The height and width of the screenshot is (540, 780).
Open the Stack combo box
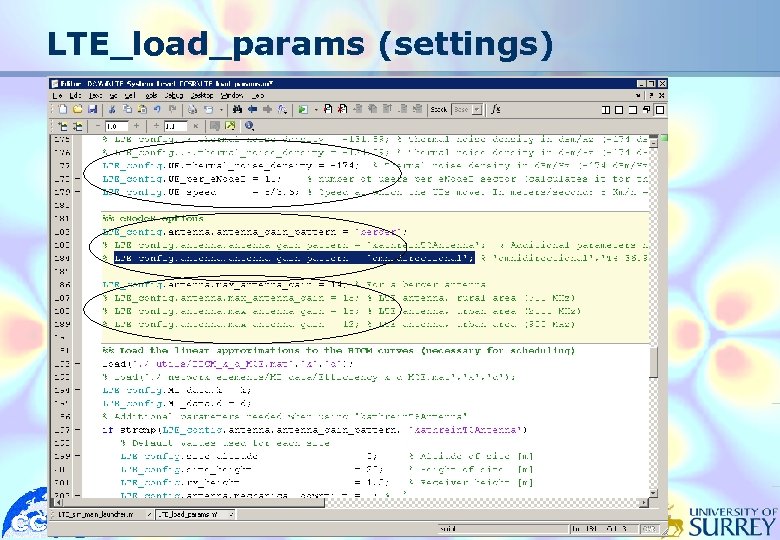click(467, 109)
